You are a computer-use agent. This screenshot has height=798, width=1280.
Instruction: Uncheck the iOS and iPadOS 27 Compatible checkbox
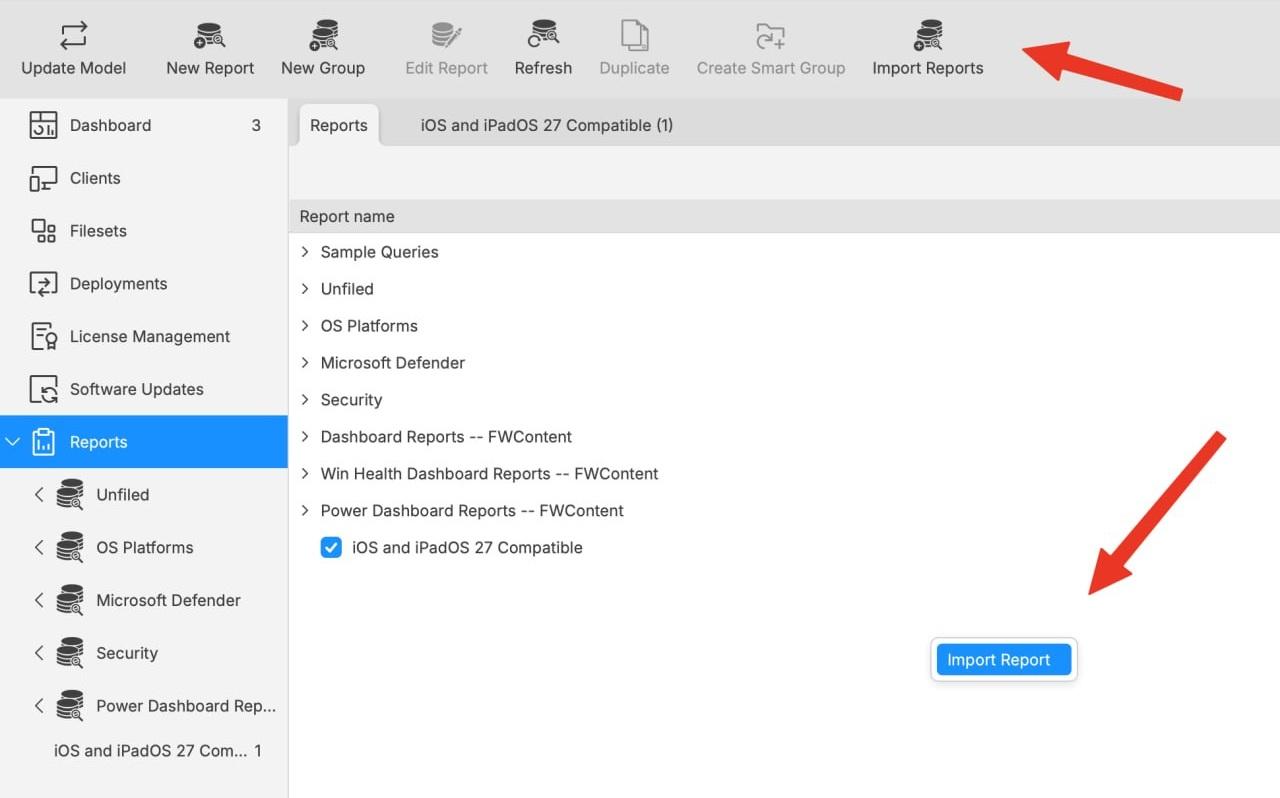pyautogui.click(x=331, y=548)
